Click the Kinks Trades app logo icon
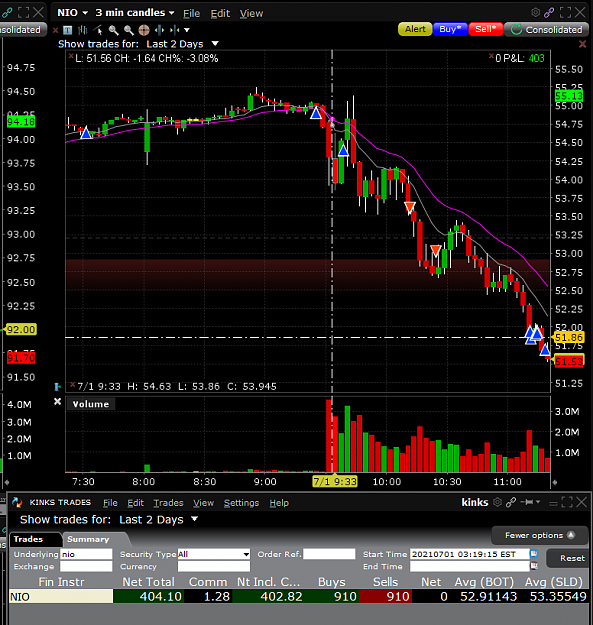Image resolution: width=593 pixels, height=625 pixels. (17, 502)
